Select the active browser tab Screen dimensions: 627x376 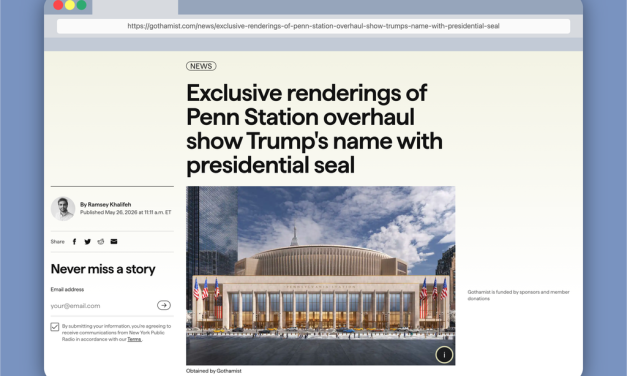[135, 7]
